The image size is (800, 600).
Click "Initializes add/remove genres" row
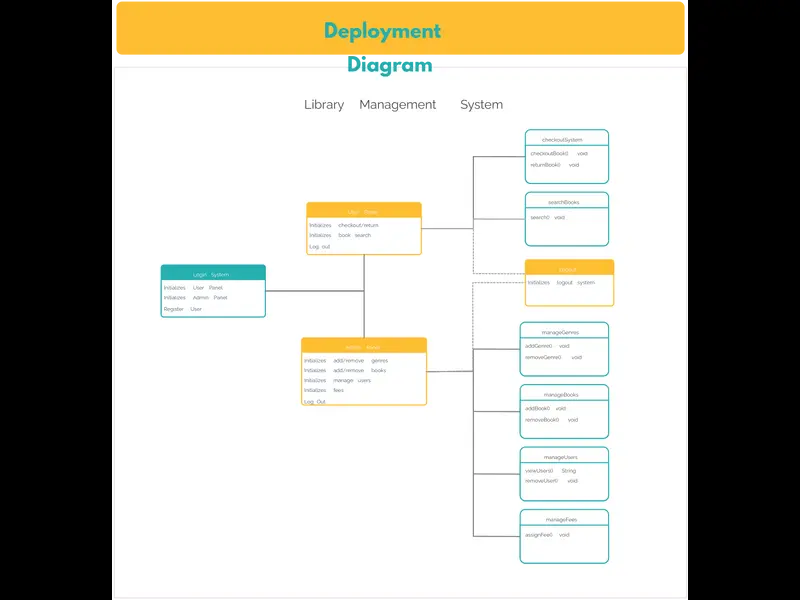[x=346, y=361]
